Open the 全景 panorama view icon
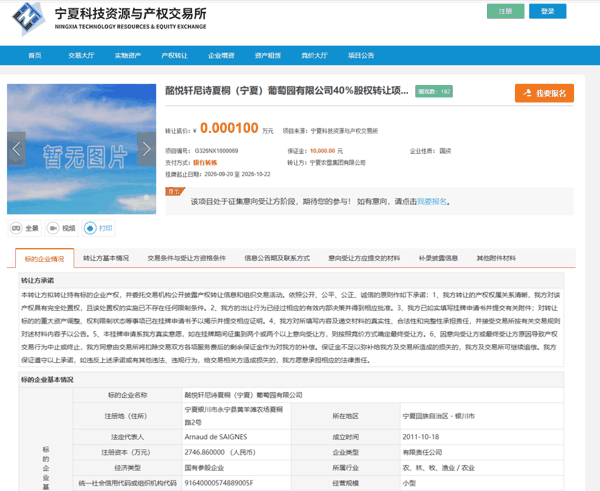The height and width of the screenshot is (491, 600). click(x=16, y=228)
